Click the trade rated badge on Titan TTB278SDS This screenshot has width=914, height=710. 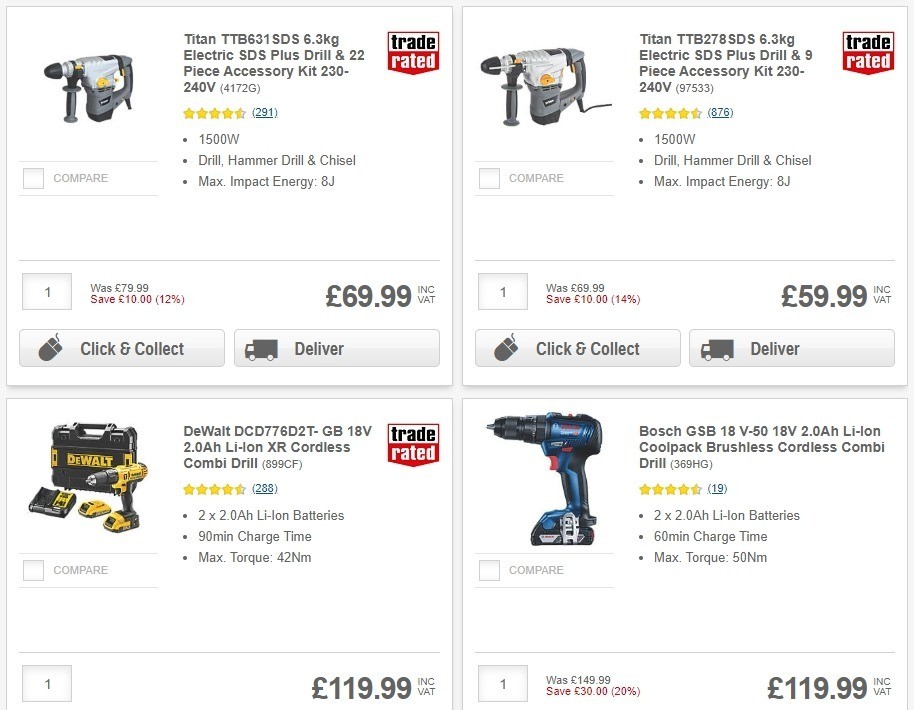tap(868, 53)
